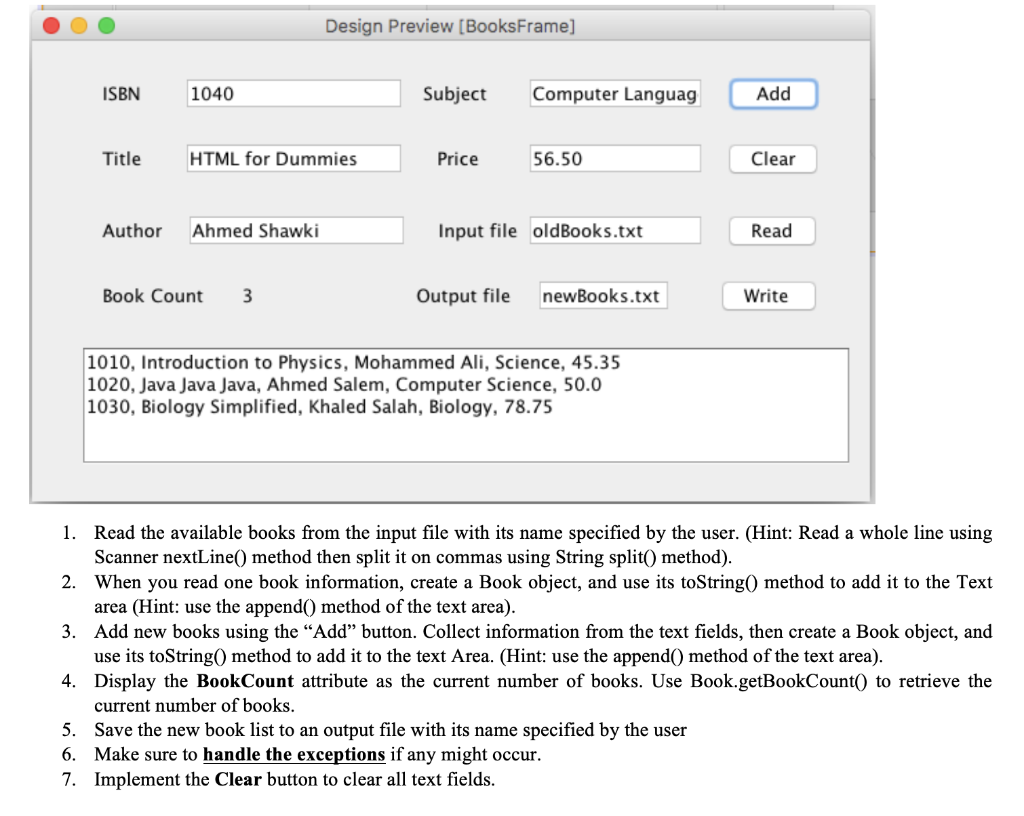Click inside the books list text area

point(465,435)
